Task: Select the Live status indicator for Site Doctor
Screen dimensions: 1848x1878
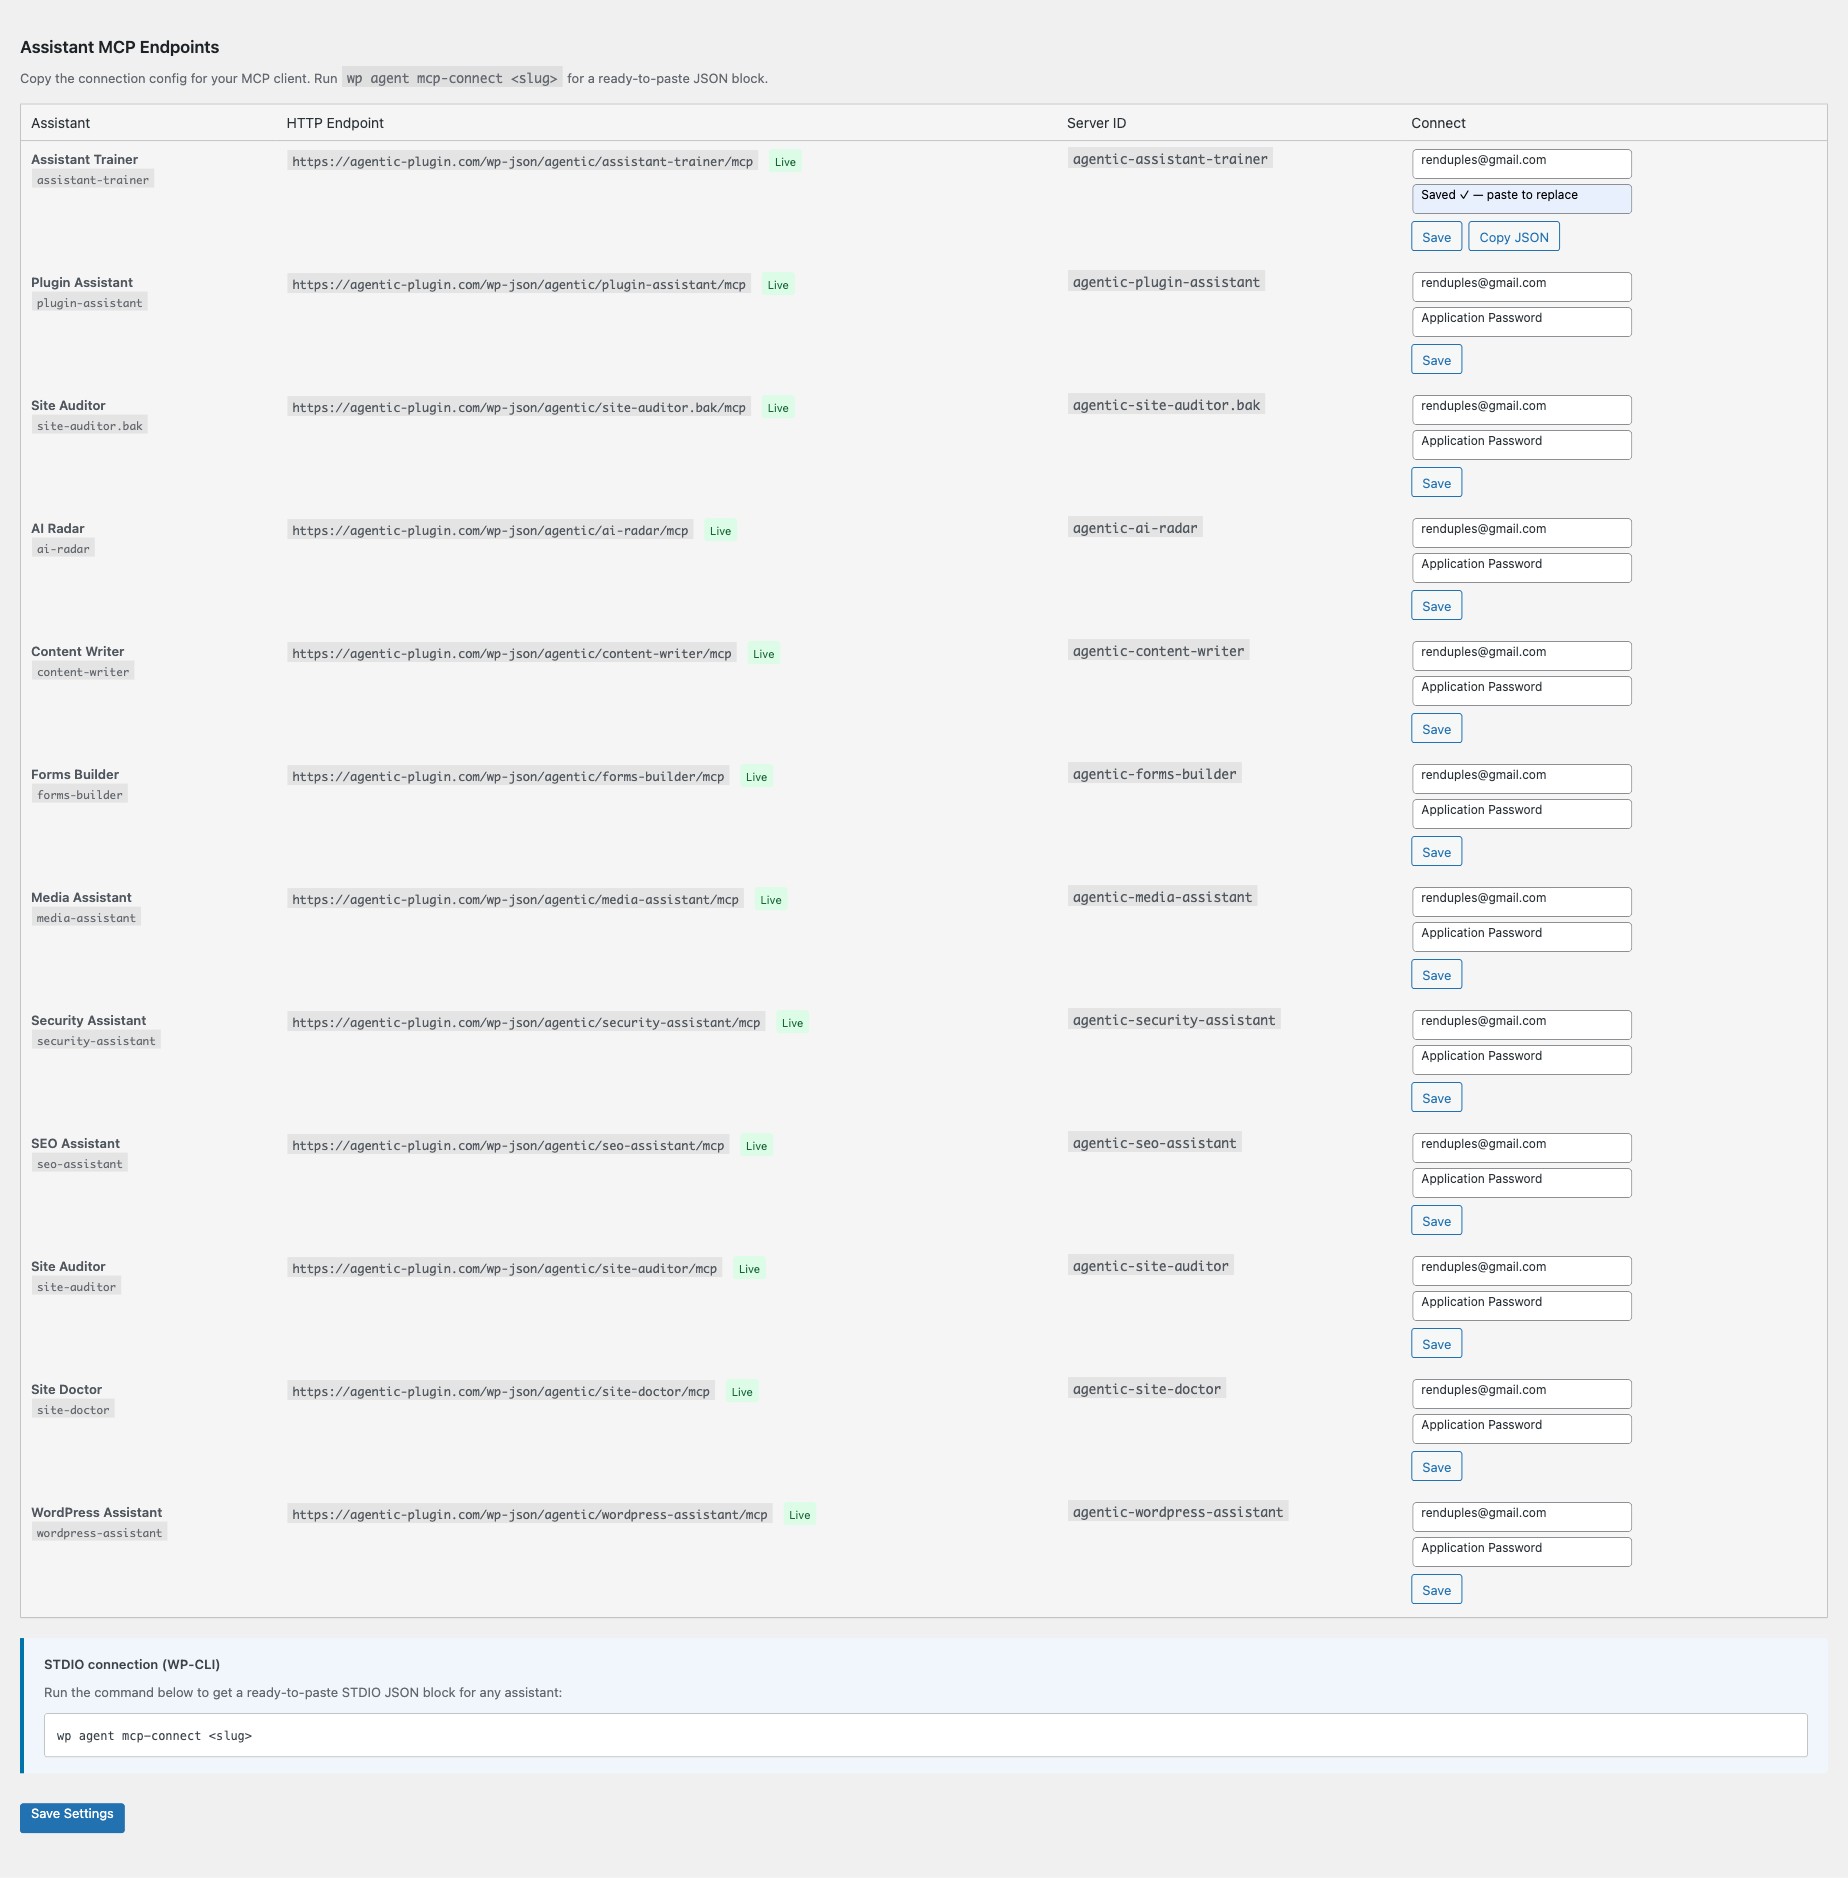Action: point(742,1391)
